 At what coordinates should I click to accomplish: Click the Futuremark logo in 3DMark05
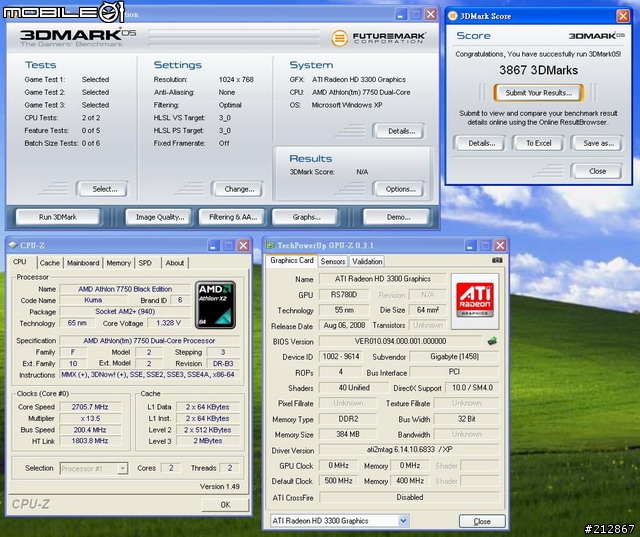click(378, 38)
